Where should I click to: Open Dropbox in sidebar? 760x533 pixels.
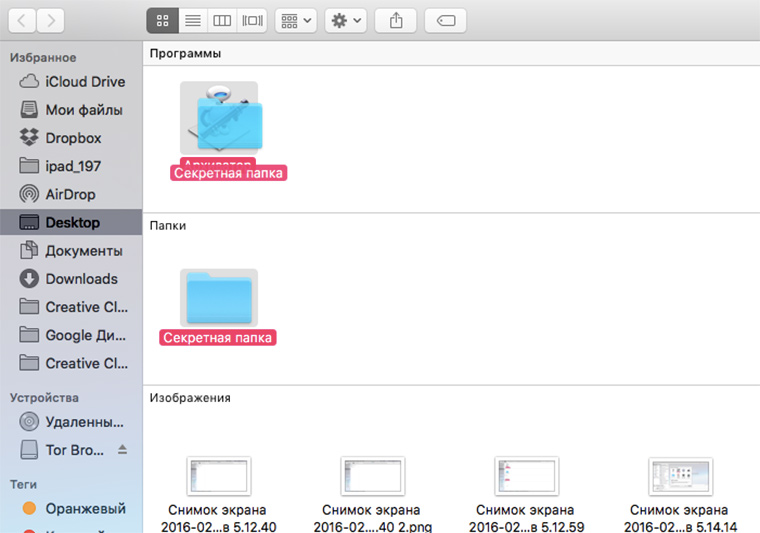tap(71, 138)
